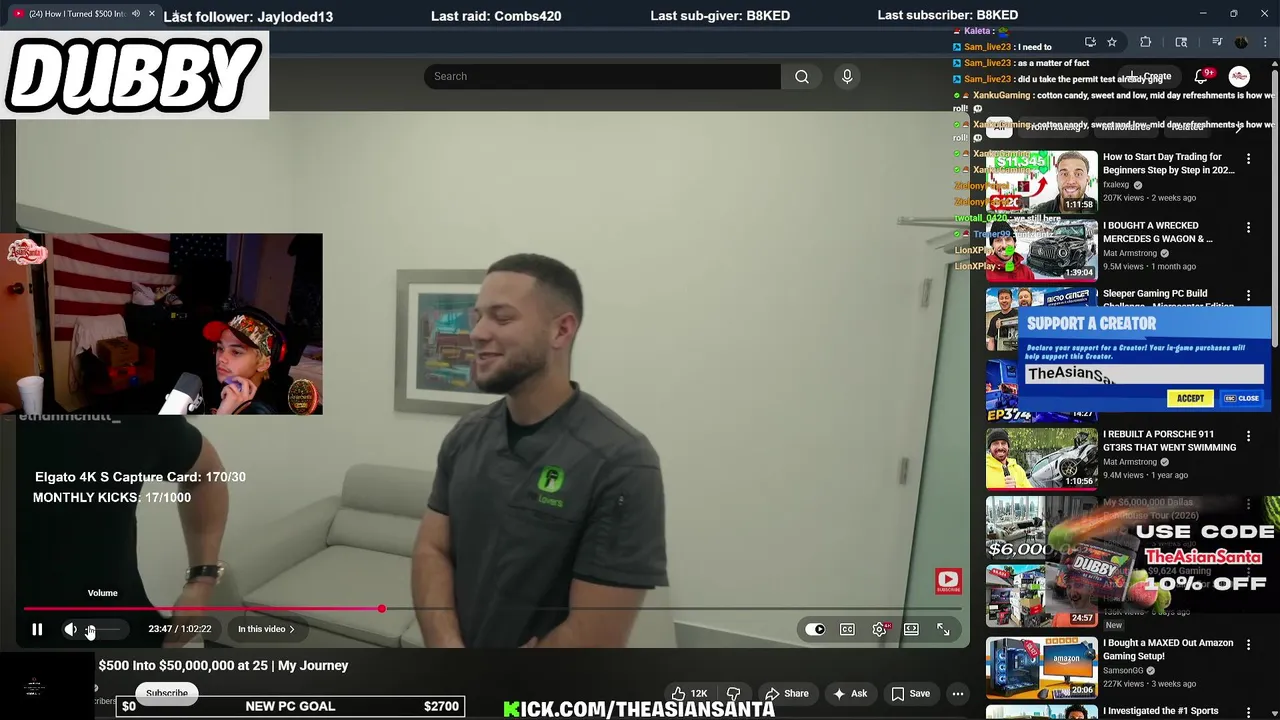
Task: Save video to a playlist
Action: [x=910, y=693]
